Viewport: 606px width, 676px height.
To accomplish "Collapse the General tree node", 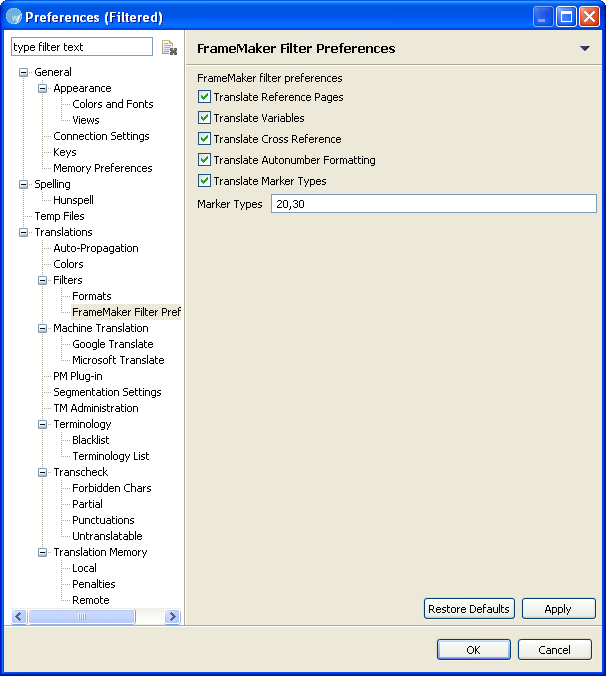I will 24,72.
